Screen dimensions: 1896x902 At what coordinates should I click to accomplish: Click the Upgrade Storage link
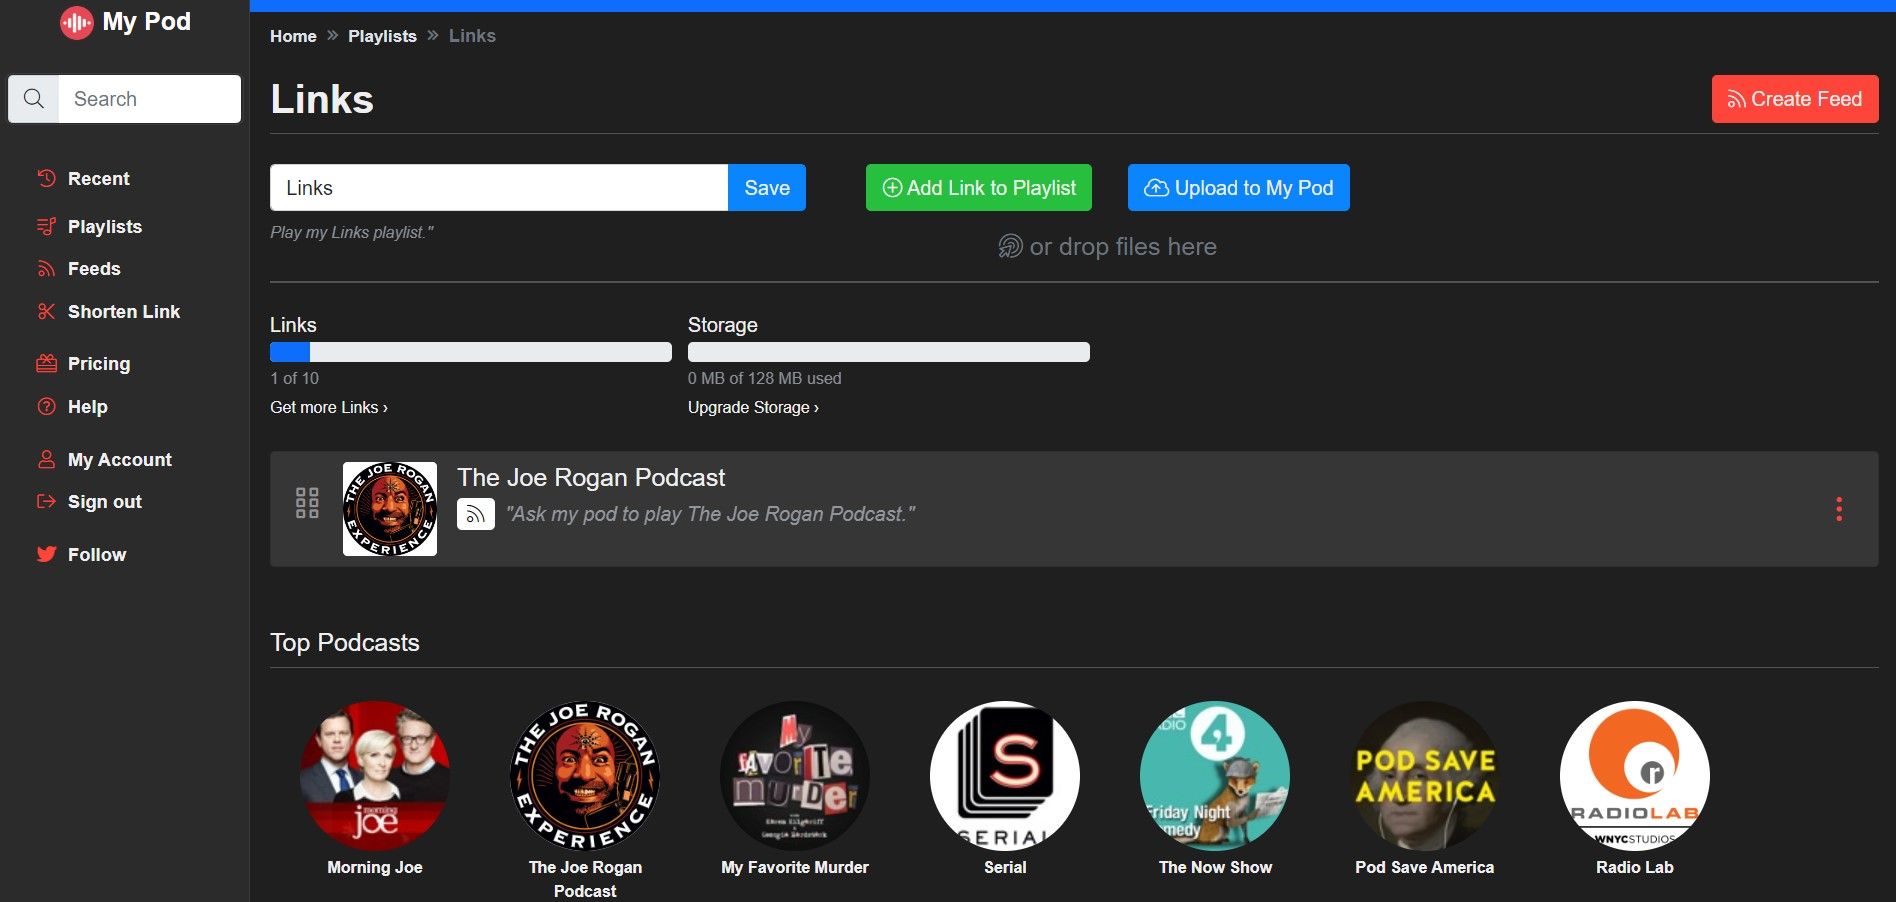[753, 407]
